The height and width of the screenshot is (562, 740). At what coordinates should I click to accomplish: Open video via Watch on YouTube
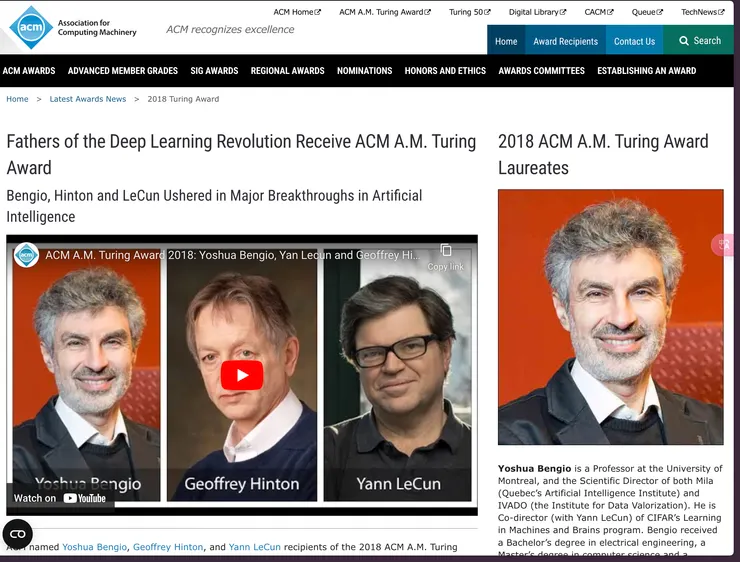(60, 498)
